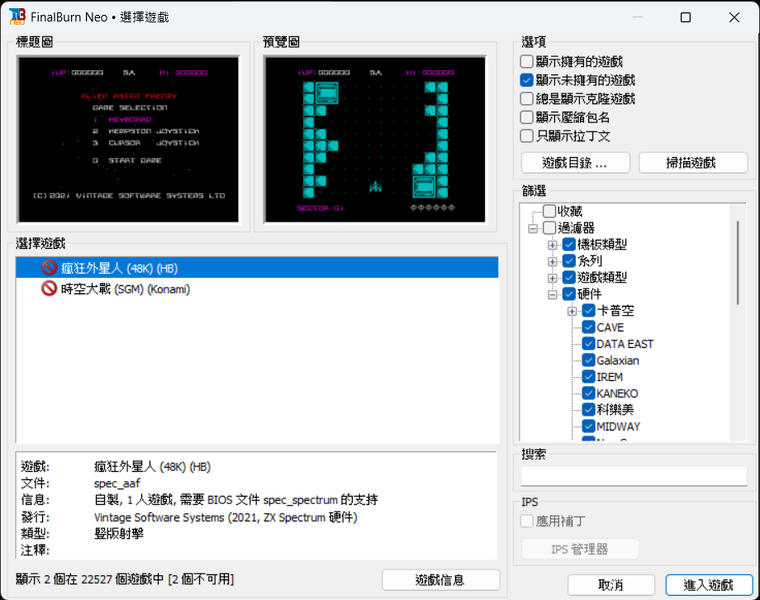Uncheck the 遊戲類型 filter checkbox
The image size is (760, 600).
[569, 277]
